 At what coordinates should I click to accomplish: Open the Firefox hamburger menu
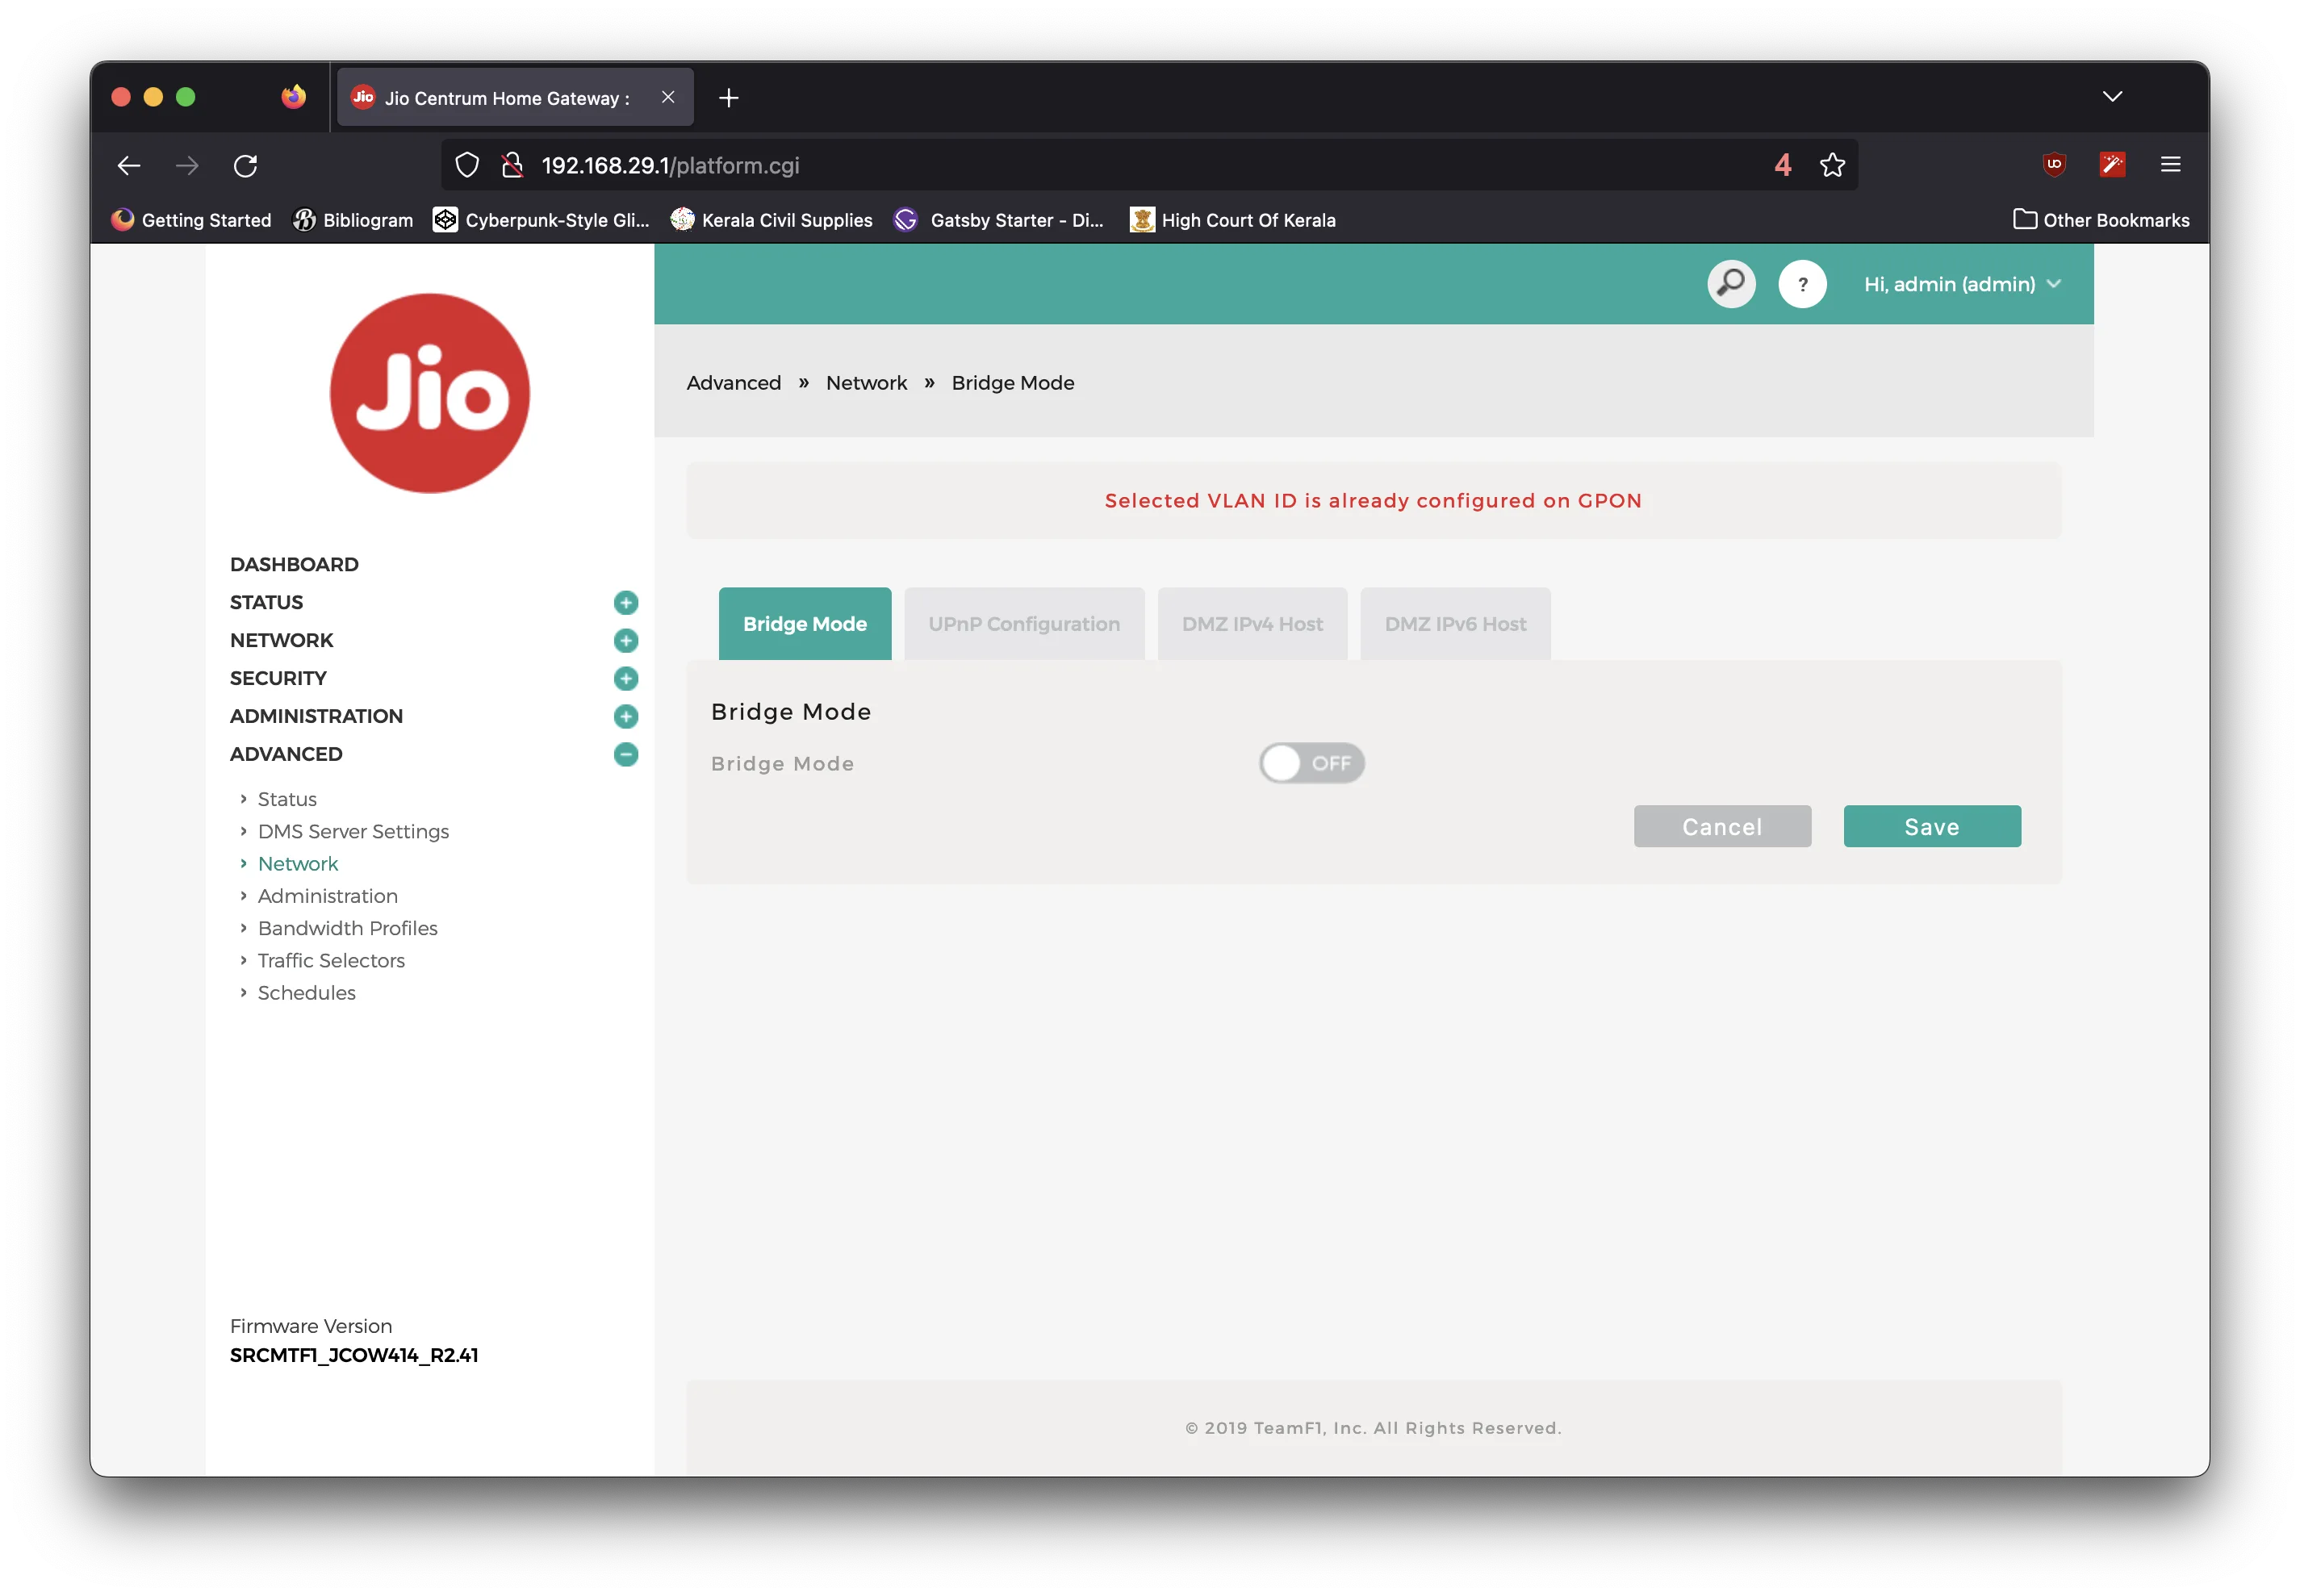[x=2170, y=164]
